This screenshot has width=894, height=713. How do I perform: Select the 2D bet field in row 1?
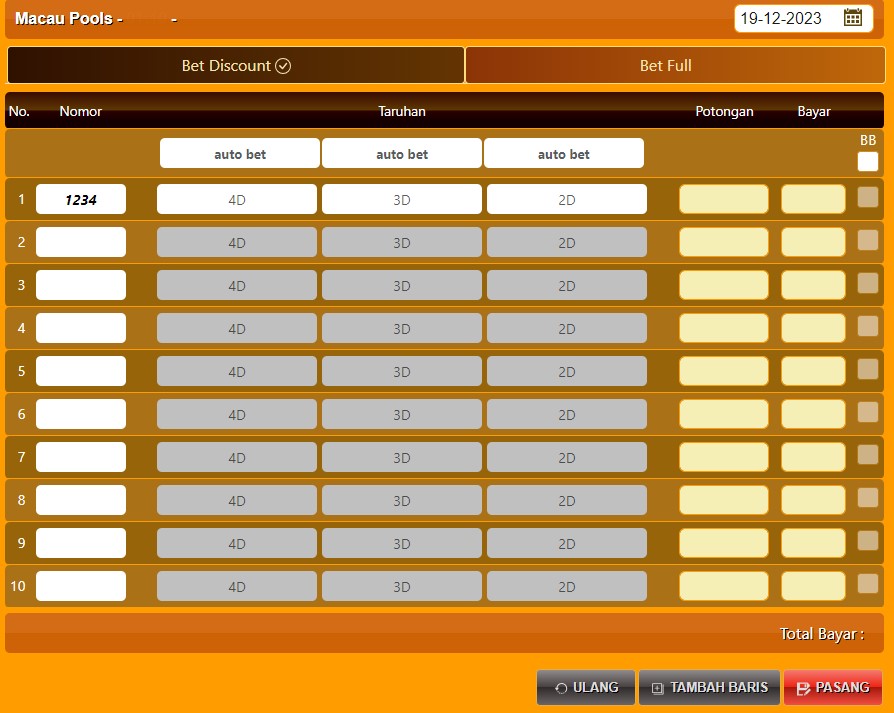point(567,199)
